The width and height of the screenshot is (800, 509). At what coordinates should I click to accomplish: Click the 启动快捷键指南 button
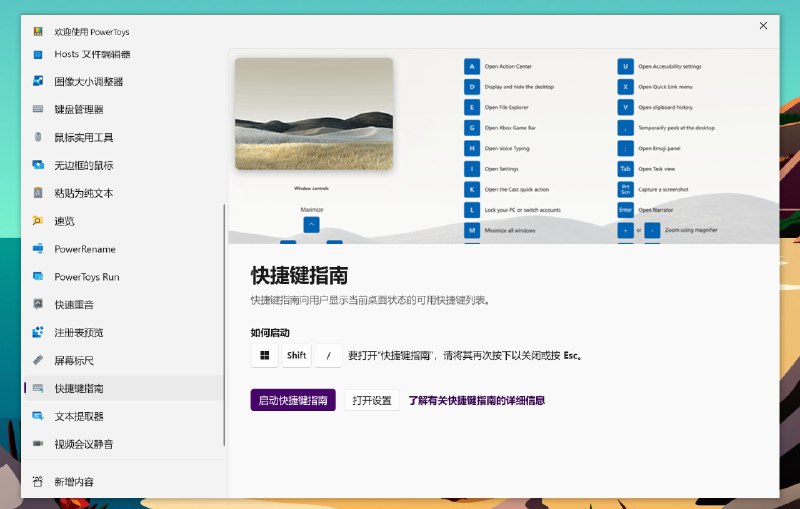pos(293,400)
